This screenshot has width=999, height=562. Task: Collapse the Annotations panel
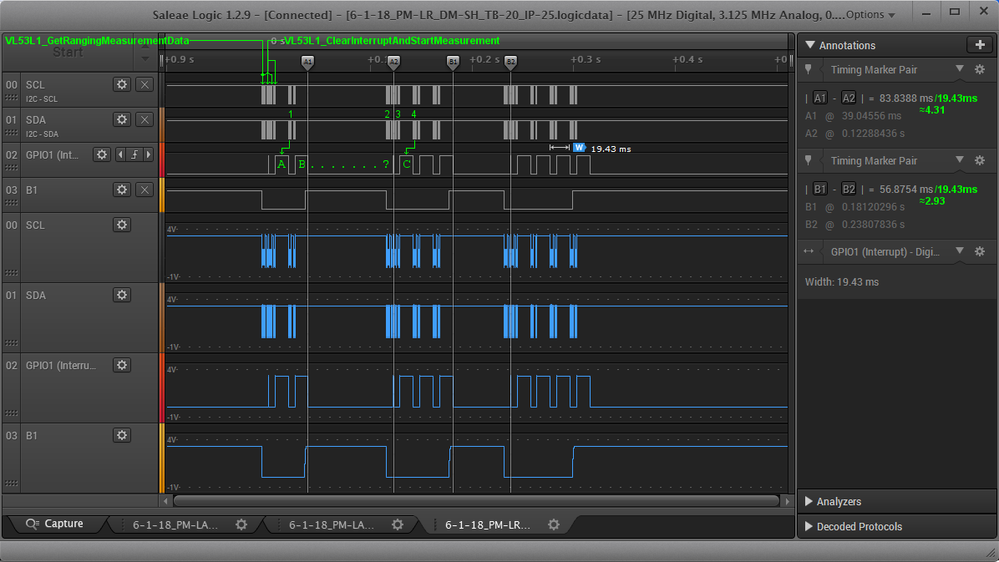[x=810, y=45]
